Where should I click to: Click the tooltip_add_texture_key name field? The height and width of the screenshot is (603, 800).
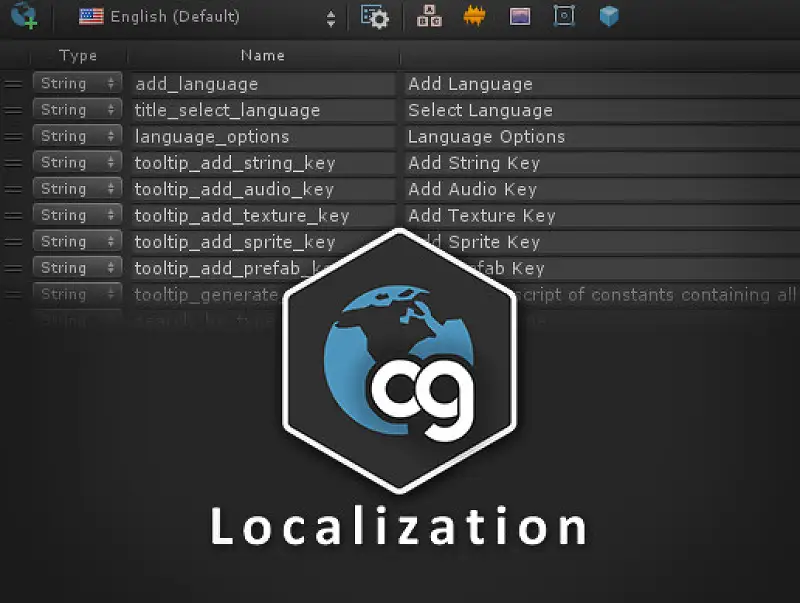click(x=263, y=216)
